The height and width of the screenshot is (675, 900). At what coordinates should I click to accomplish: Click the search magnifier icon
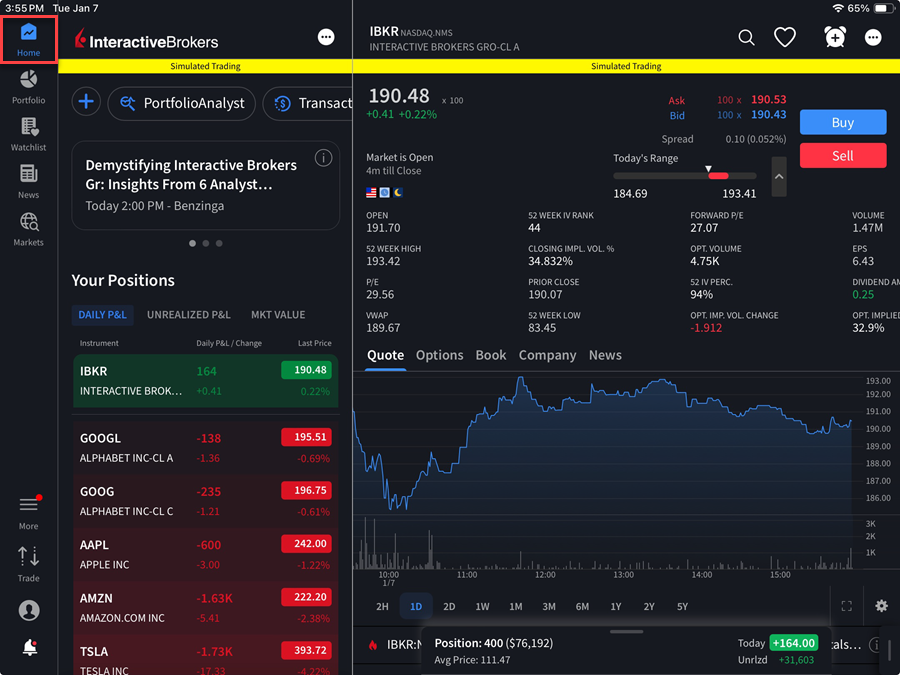click(x=746, y=37)
